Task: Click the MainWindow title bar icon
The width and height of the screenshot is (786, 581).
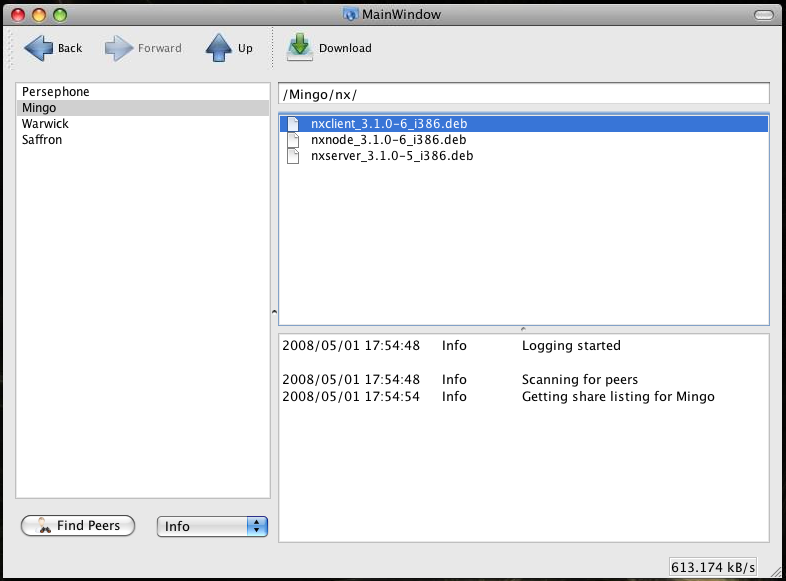Action: pyautogui.click(x=350, y=14)
